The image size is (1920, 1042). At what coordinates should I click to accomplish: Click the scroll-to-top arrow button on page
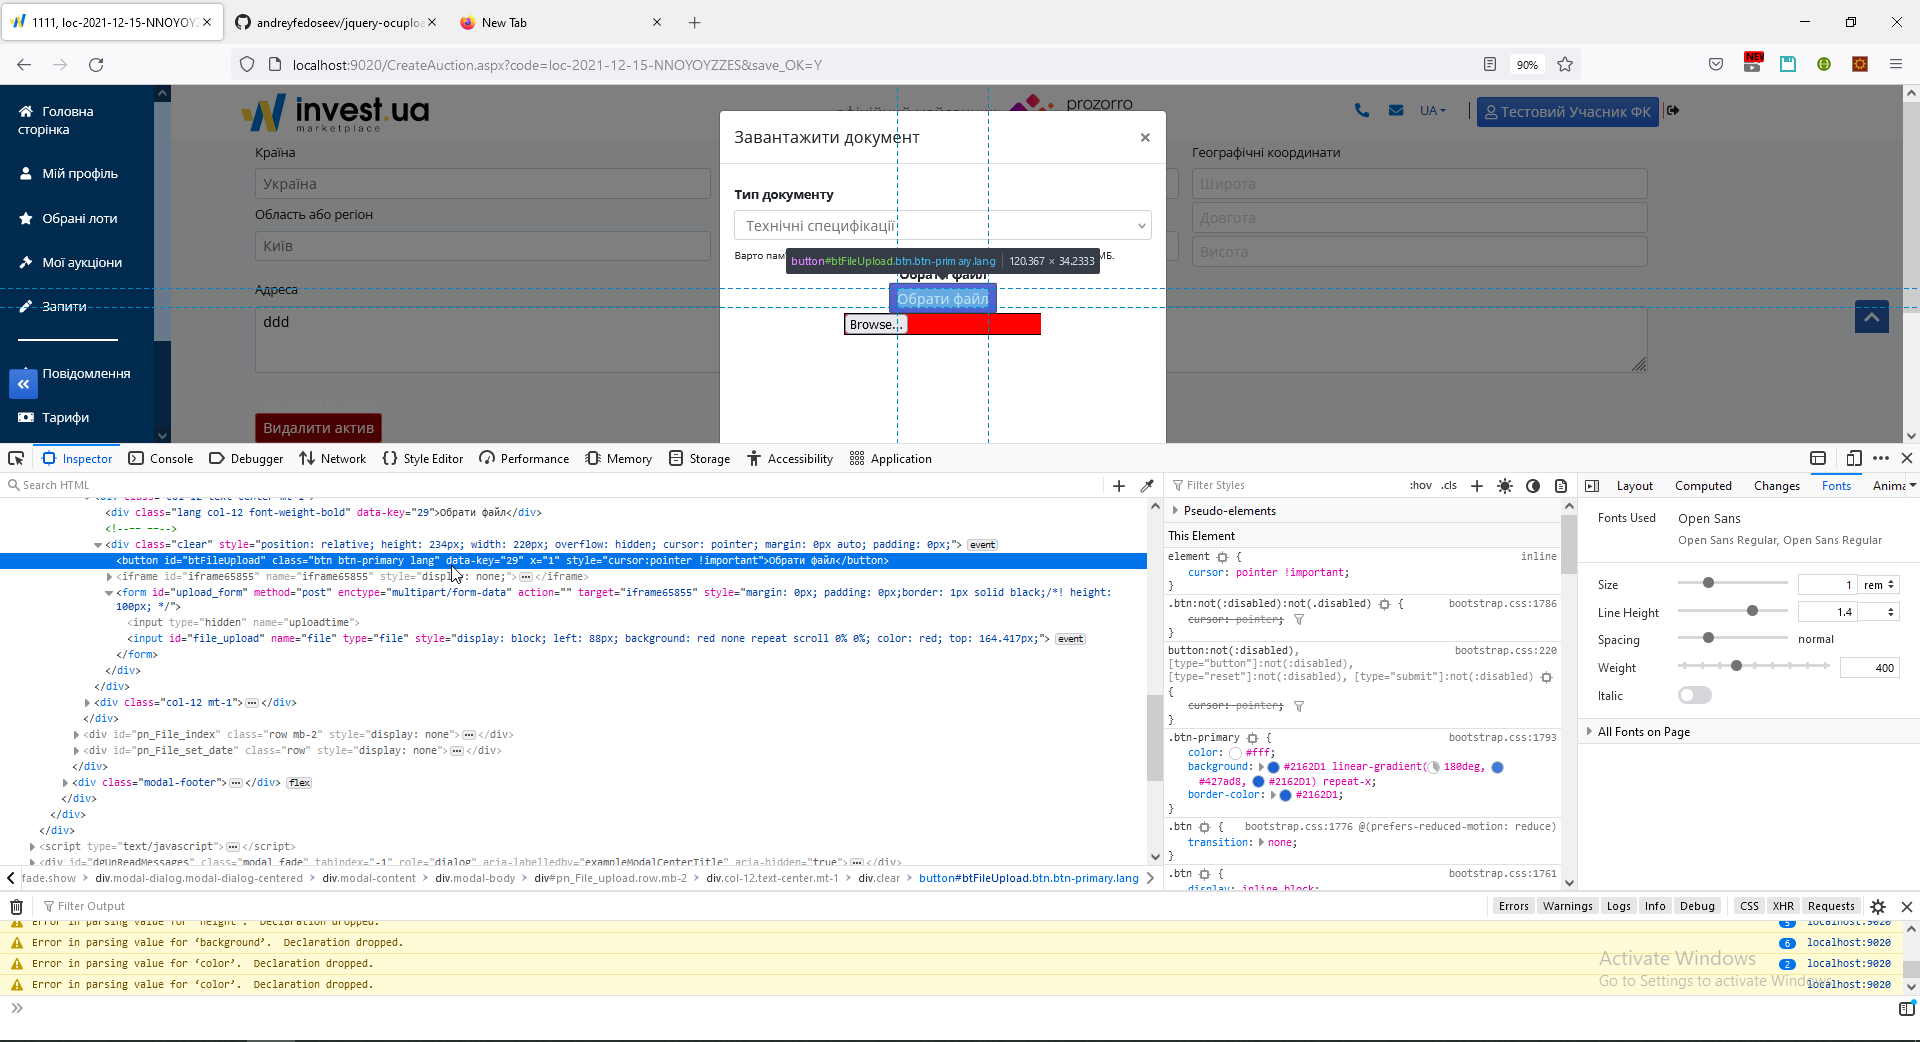1872,317
